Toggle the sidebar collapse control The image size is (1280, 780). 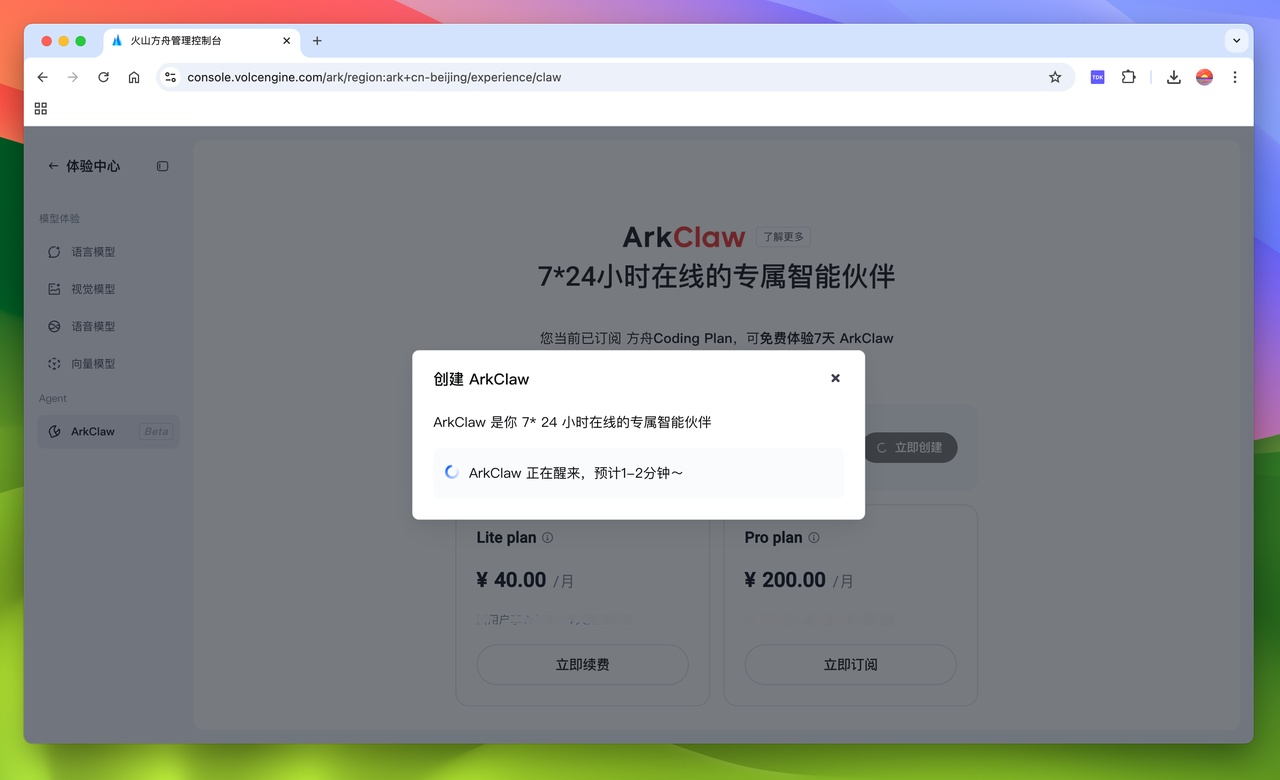pyautogui.click(x=162, y=166)
